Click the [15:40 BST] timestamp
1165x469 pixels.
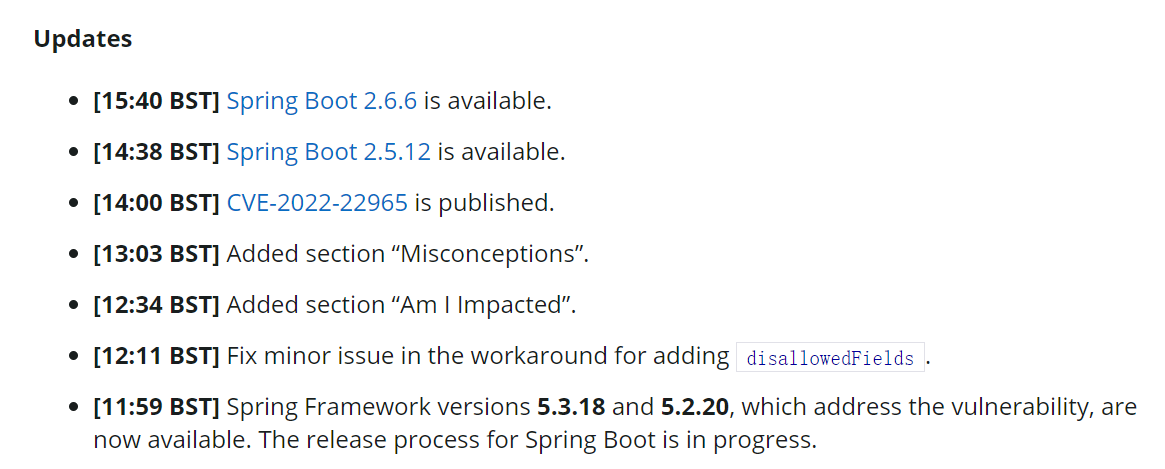(156, 100)
